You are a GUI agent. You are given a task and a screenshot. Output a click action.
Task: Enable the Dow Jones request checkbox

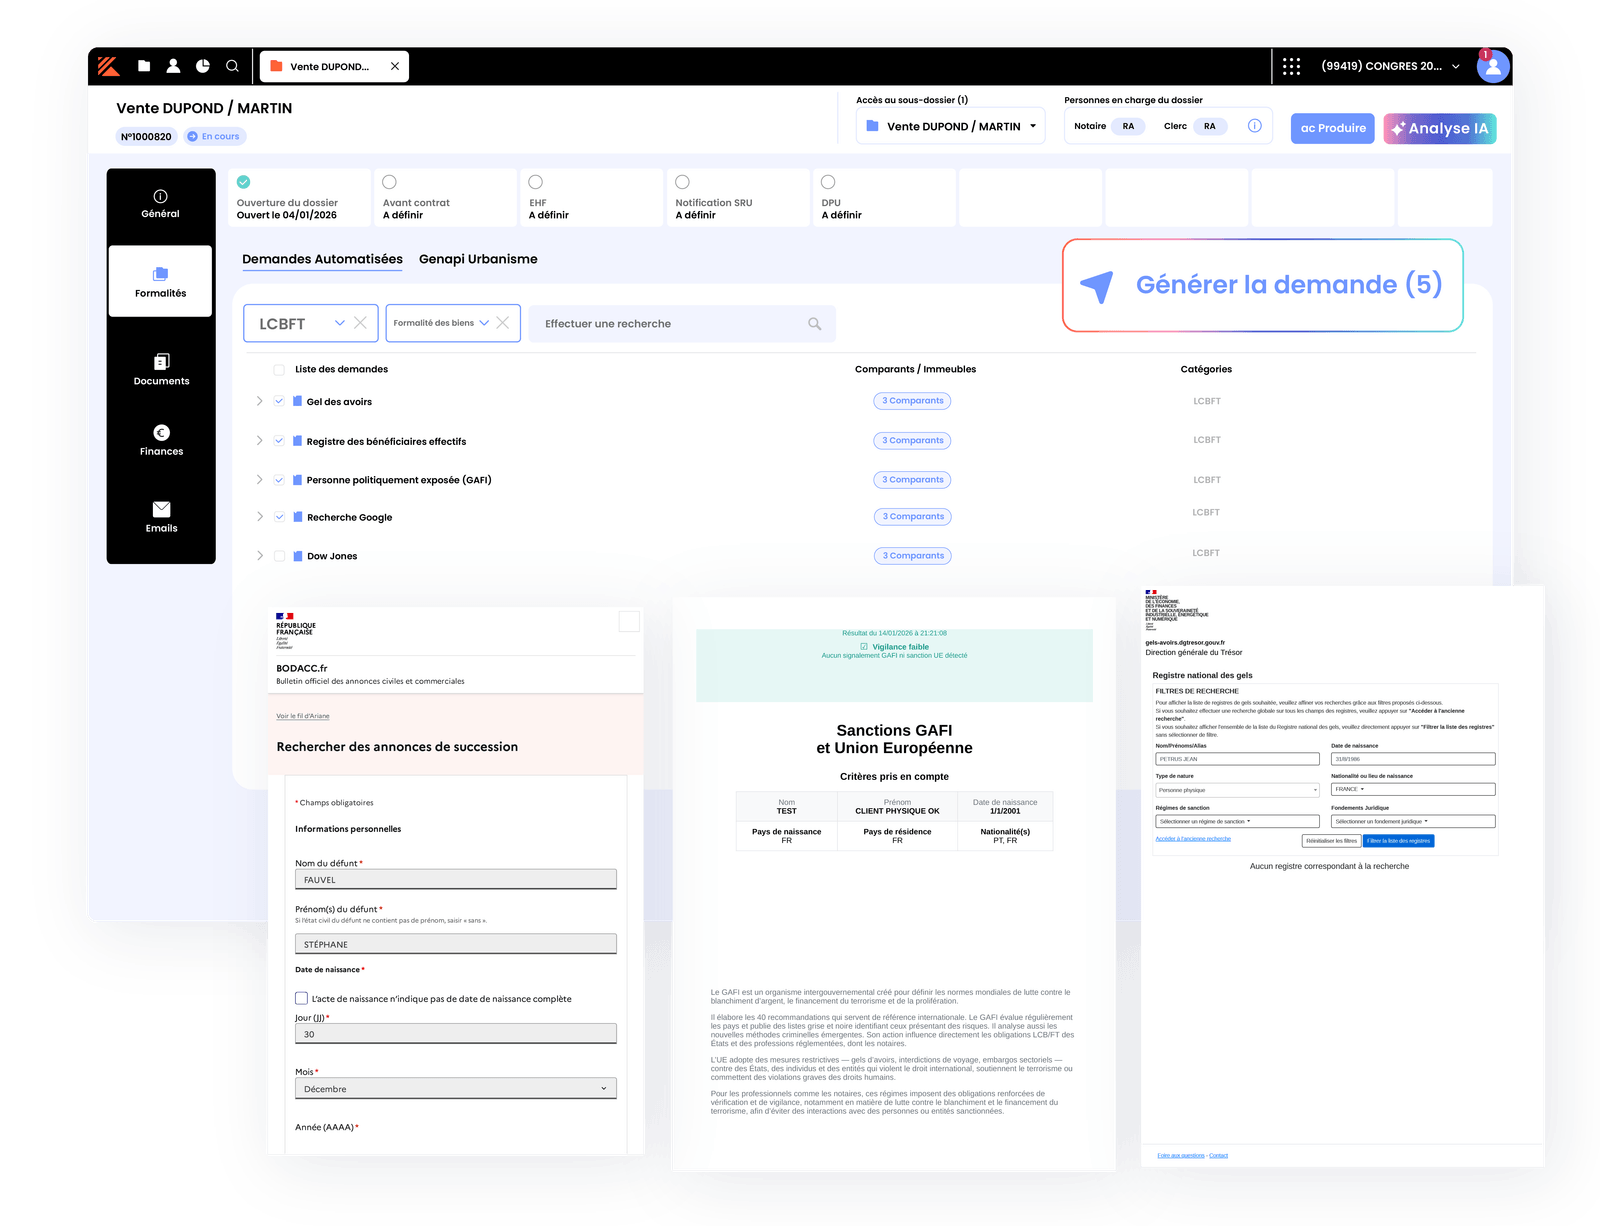coord(278,555)
